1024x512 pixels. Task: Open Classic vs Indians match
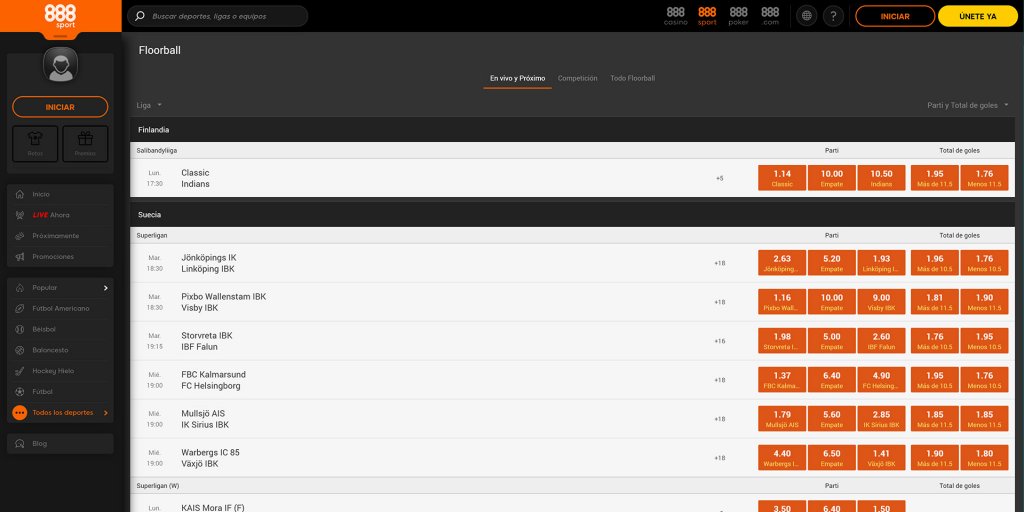195,178
